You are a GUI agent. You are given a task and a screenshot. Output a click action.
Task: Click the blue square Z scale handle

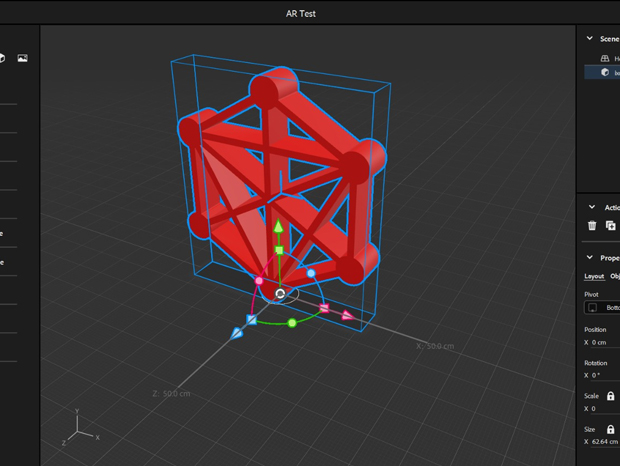point(252,320)
